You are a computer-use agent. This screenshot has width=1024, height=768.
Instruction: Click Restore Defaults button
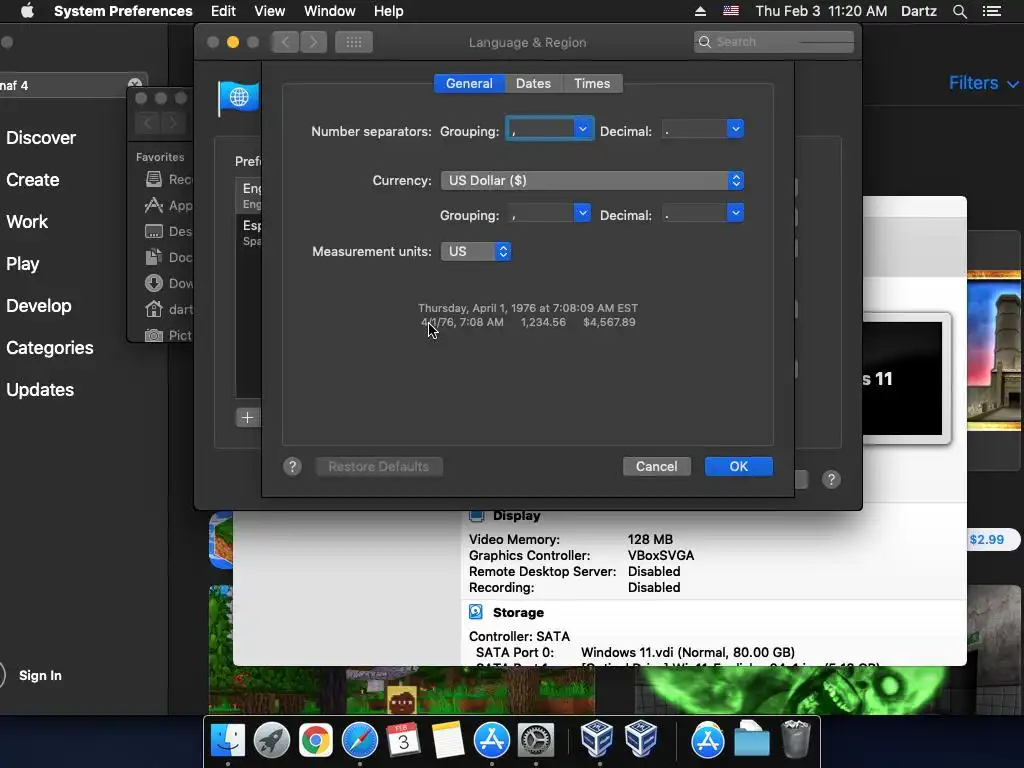[x=379, y=466]
